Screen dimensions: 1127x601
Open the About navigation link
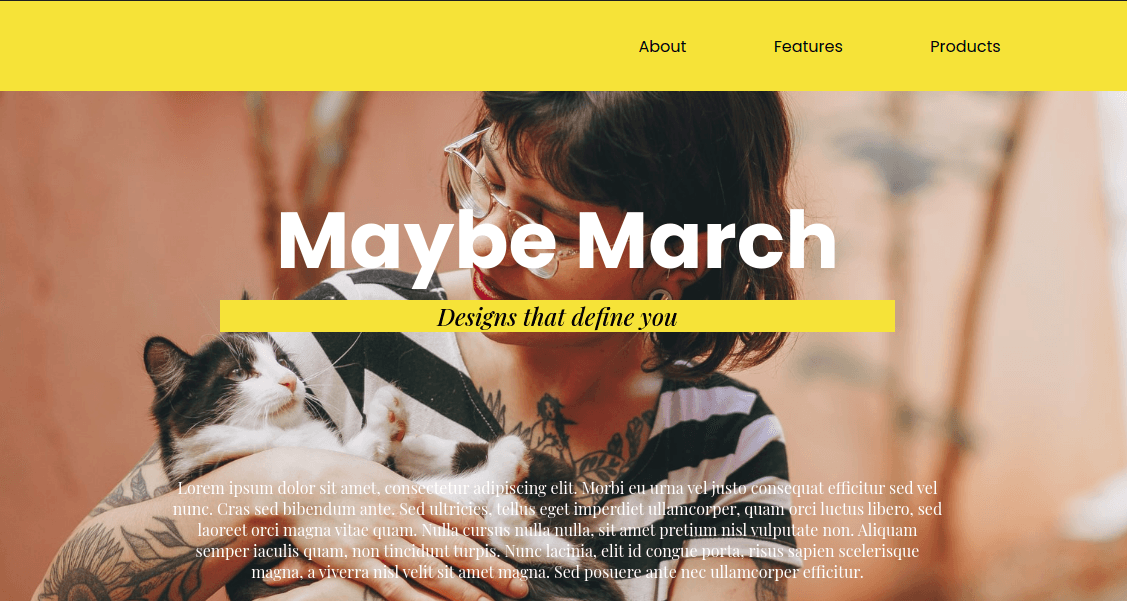(662, 47)
